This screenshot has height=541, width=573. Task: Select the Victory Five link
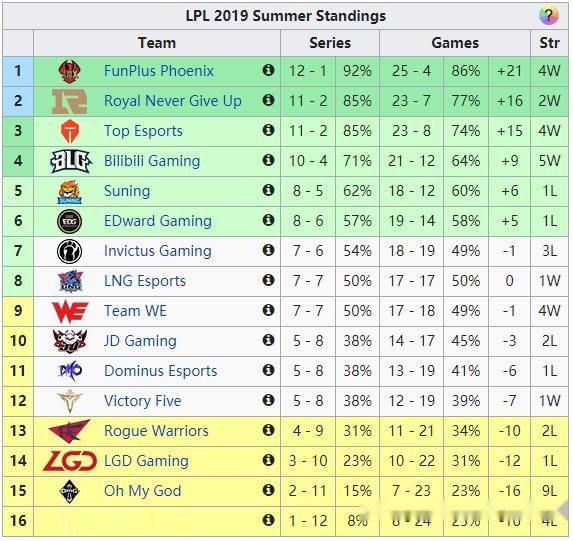[x=143, y=401]
